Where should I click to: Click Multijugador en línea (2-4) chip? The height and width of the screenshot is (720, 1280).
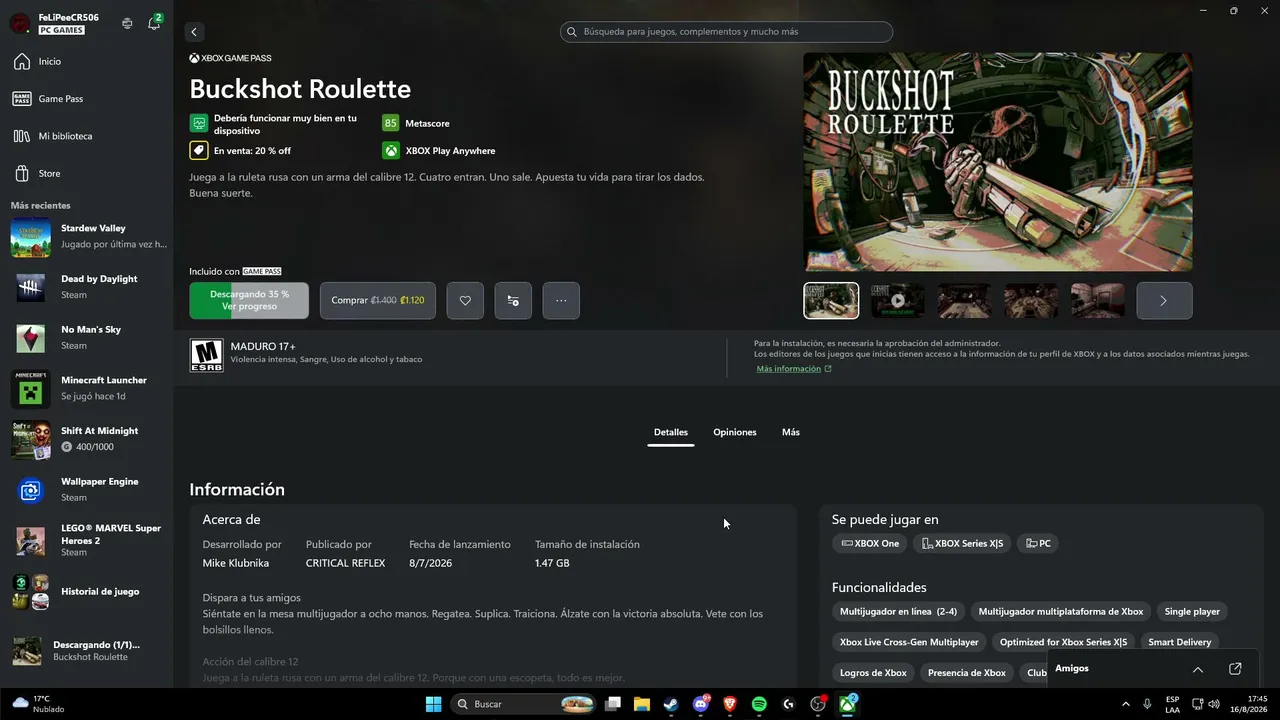898,612
